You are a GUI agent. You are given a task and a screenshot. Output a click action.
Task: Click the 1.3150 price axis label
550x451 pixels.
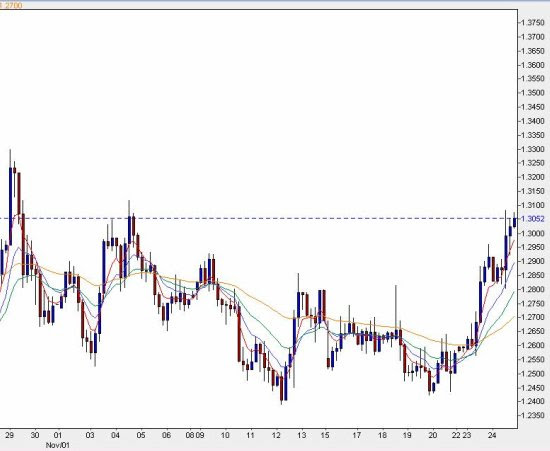[x=533, y=191]
